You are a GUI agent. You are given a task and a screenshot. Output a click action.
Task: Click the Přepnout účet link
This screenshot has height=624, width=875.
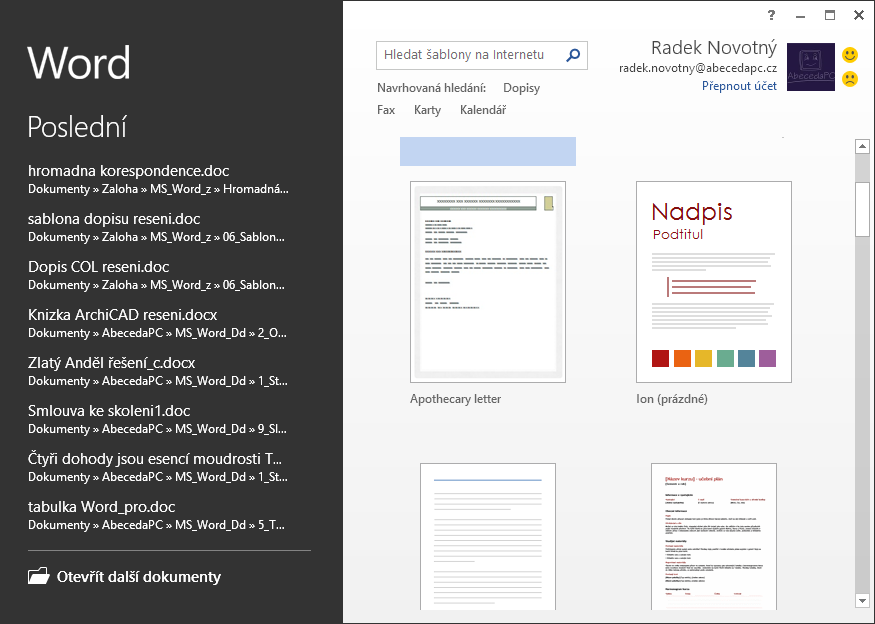pos(739,86)
